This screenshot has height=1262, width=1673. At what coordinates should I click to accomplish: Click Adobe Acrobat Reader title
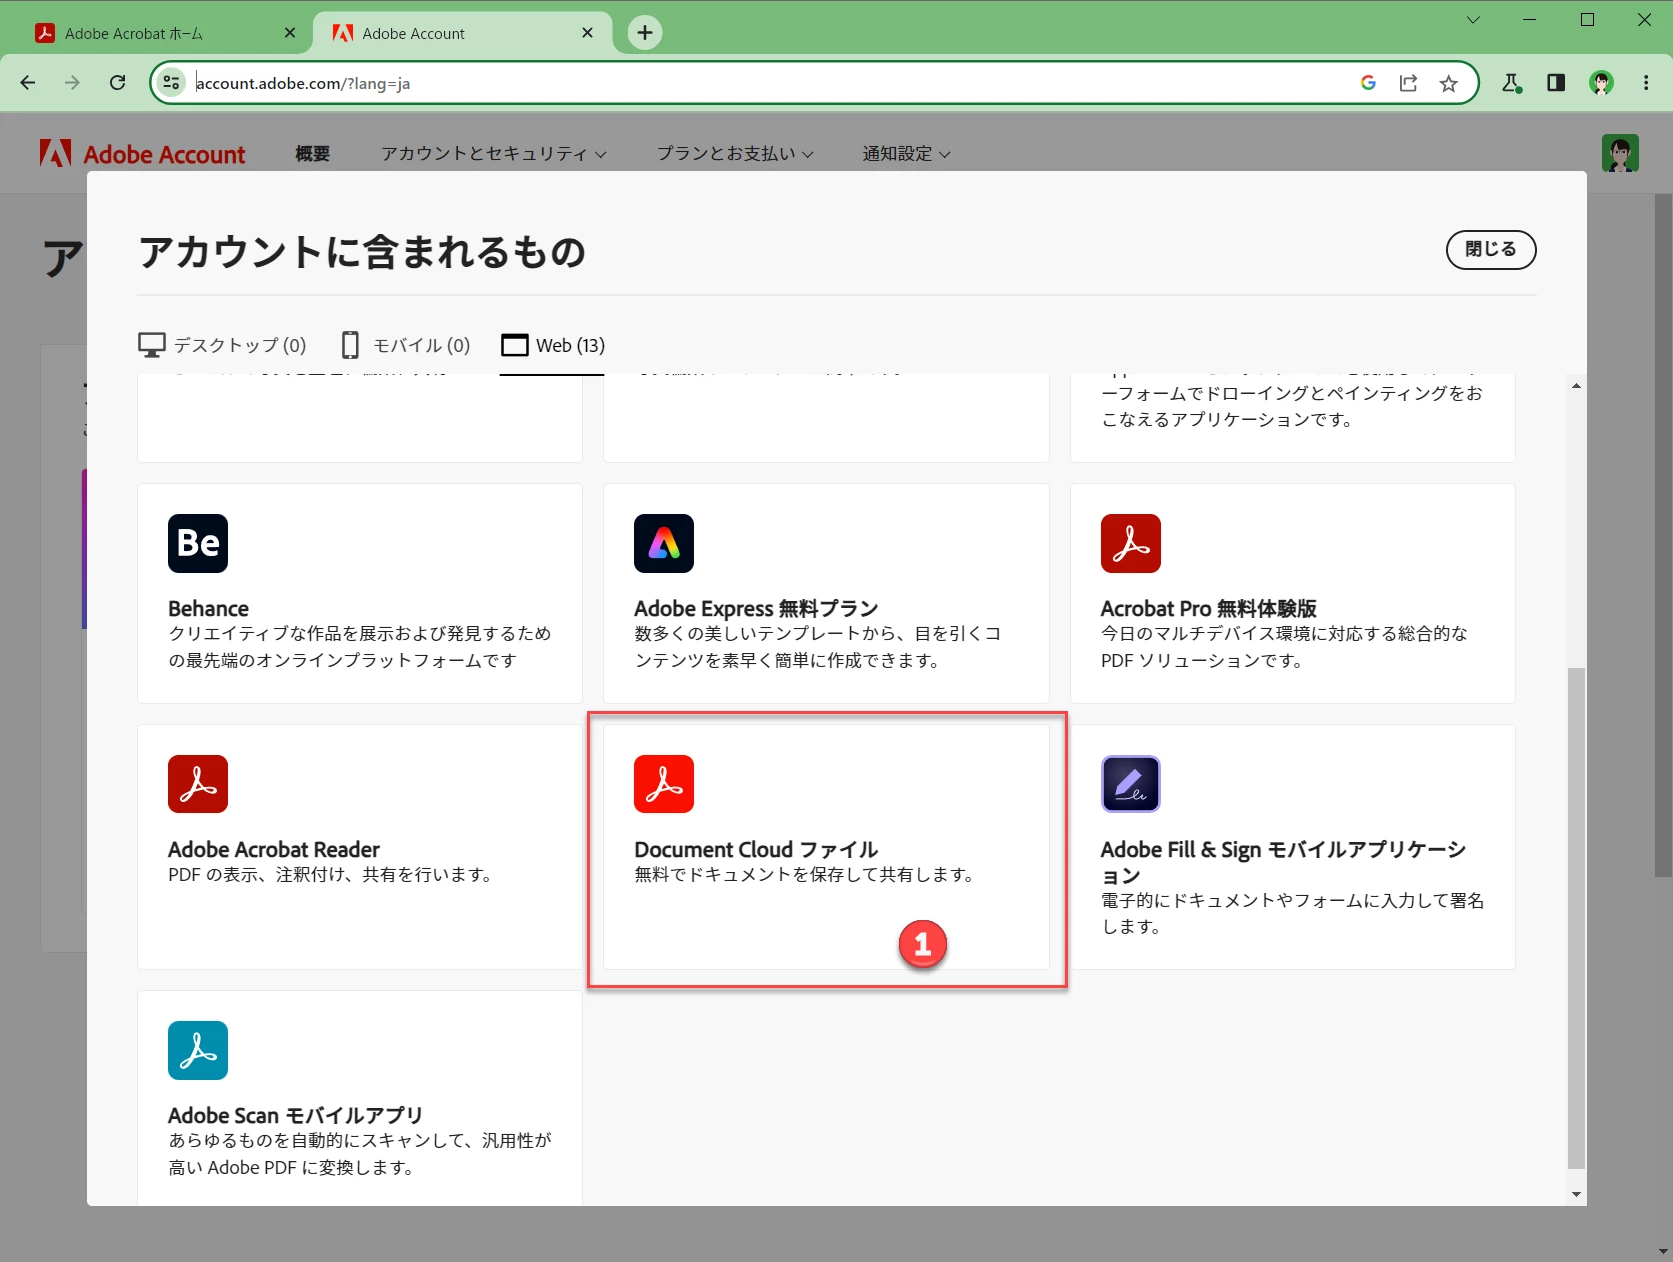tap(274, 849)
